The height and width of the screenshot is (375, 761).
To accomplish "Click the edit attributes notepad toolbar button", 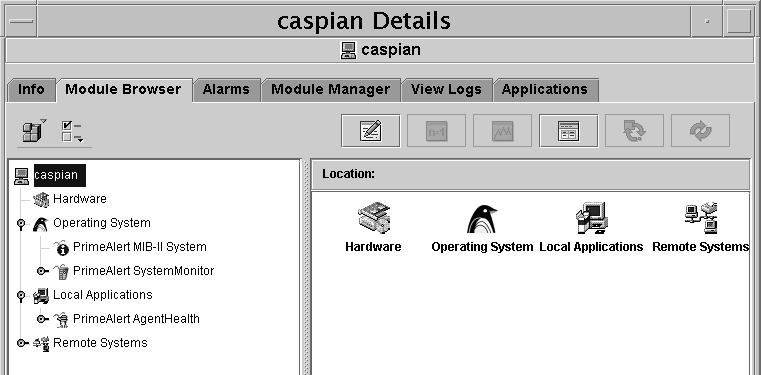I will click(371, 130).
